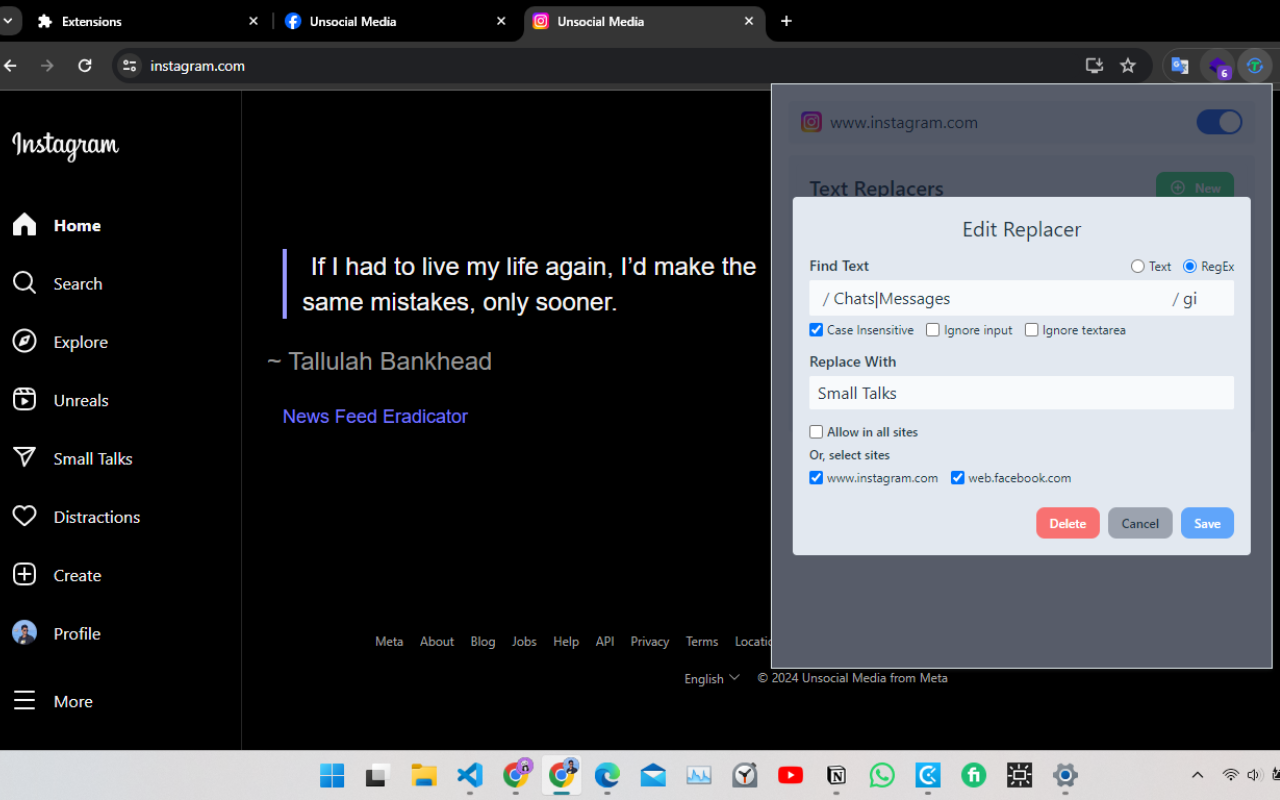This screenshot has width=1280, height=800.
Task: Open the purple extension with badge 6
Action: [1218, 67]
